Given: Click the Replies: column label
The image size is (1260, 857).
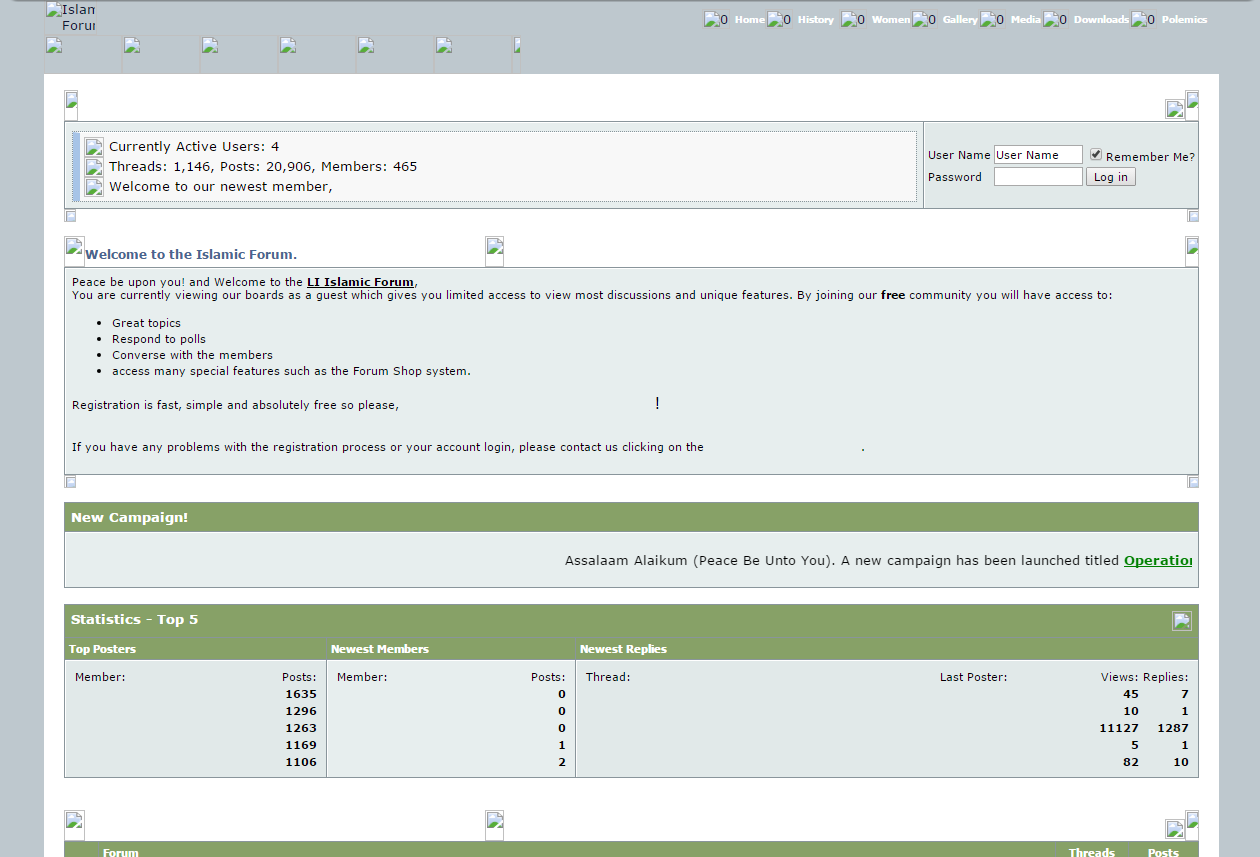Looking at the screenshot, I should [x=1166, y=677].
